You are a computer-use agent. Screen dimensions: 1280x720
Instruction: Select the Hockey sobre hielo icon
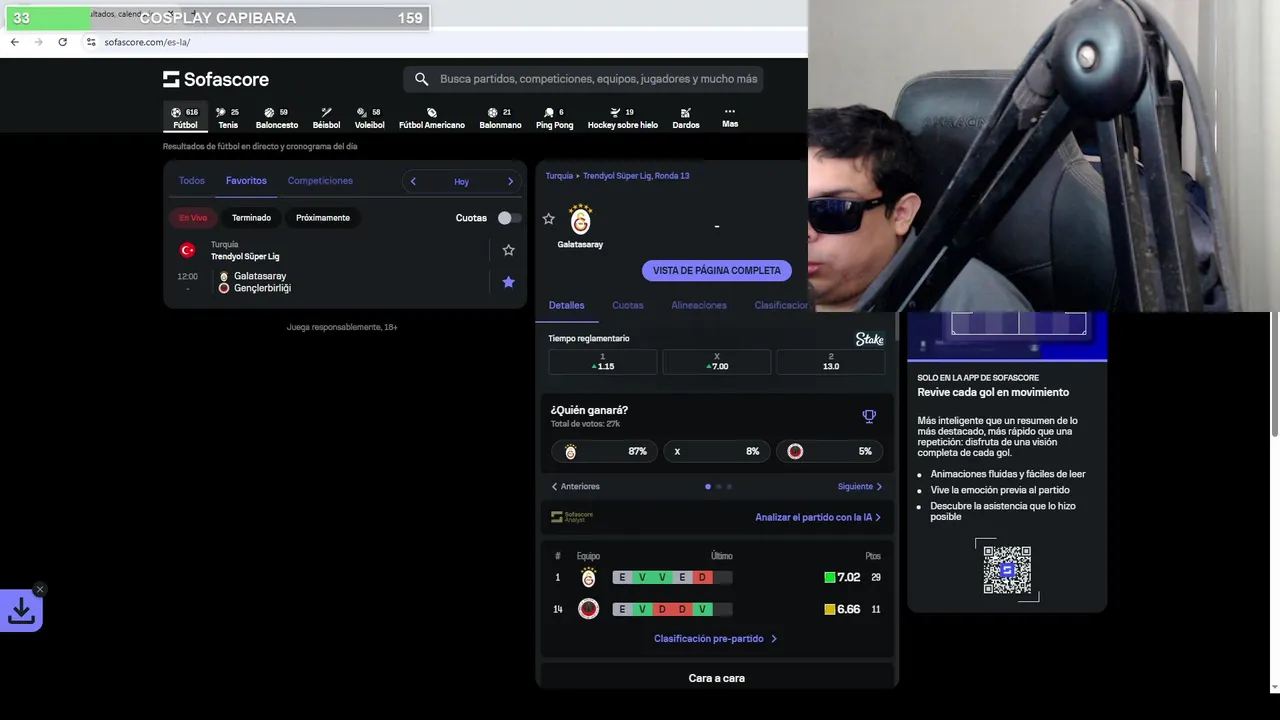tap(622, 118)
